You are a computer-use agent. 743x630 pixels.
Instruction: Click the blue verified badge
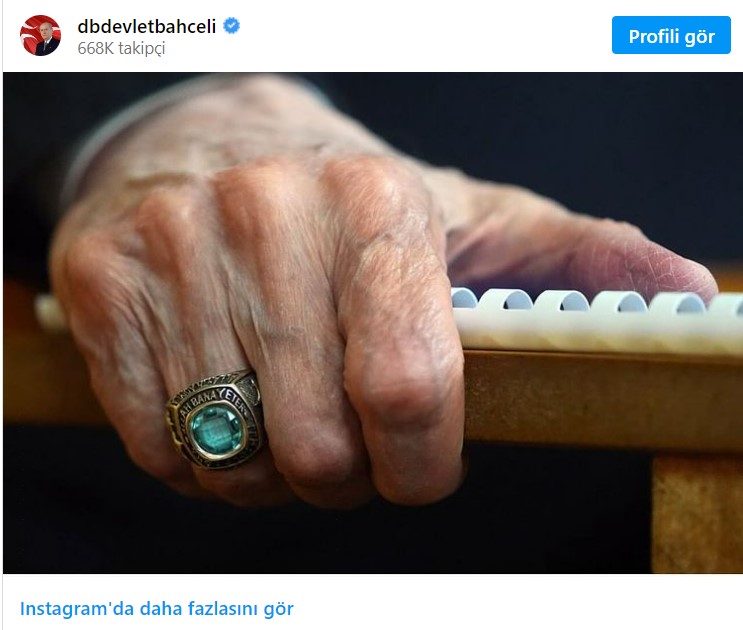(x=231, y=26)
